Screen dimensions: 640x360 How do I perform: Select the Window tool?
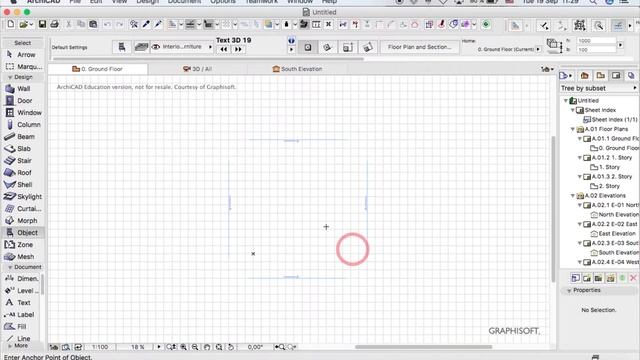pyautogui.click(x=24, y=113)
